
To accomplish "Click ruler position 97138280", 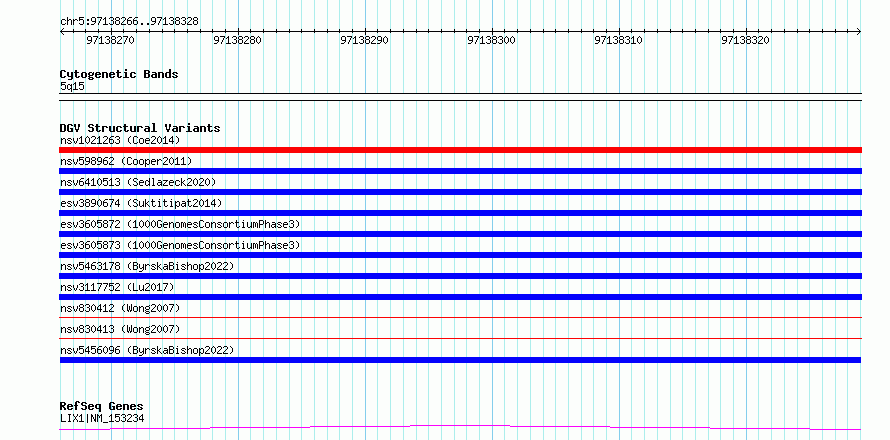I will (x=237, y=40).
